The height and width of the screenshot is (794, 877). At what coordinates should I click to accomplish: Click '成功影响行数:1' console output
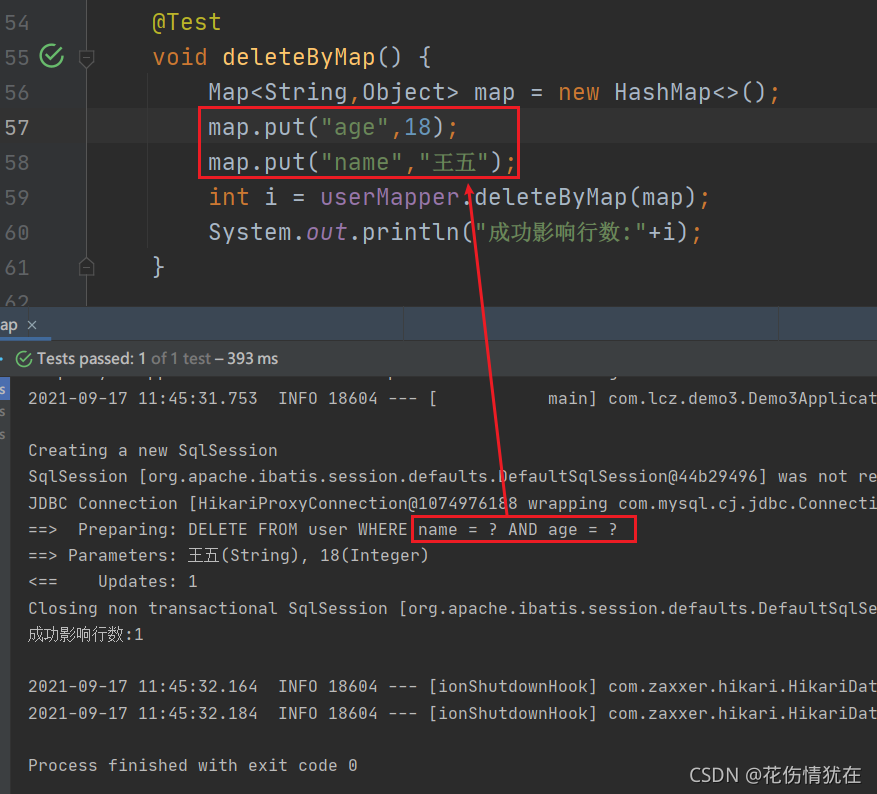[x=86, y=635]
